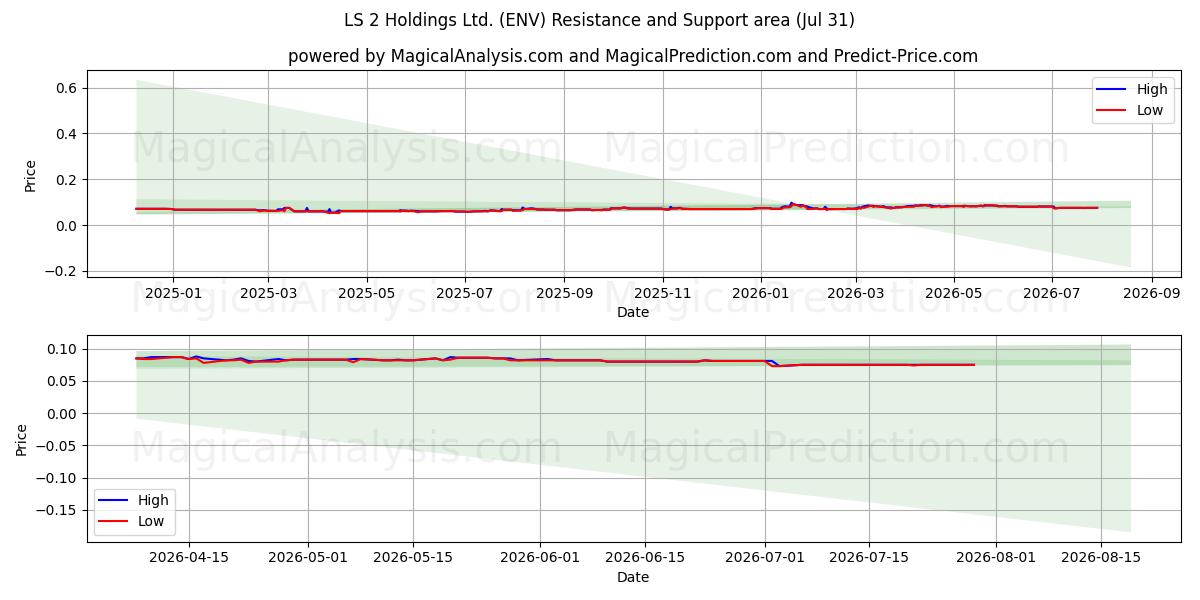Click the '2026-01' date tick on the top chart
Screen dimensions: 1200x600
pos(761,294)
